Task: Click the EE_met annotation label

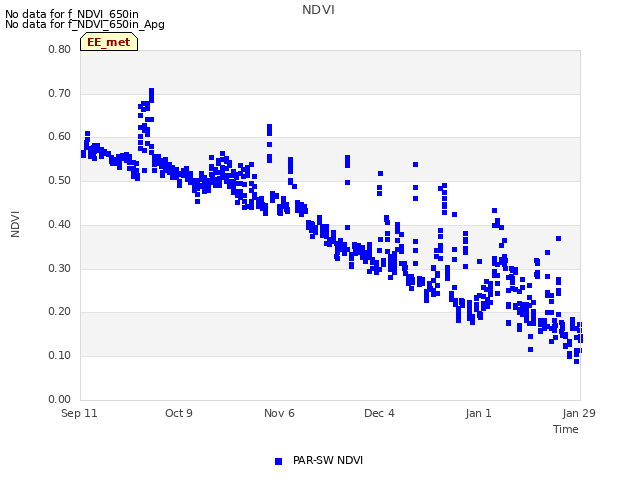Action: (109, 42)
